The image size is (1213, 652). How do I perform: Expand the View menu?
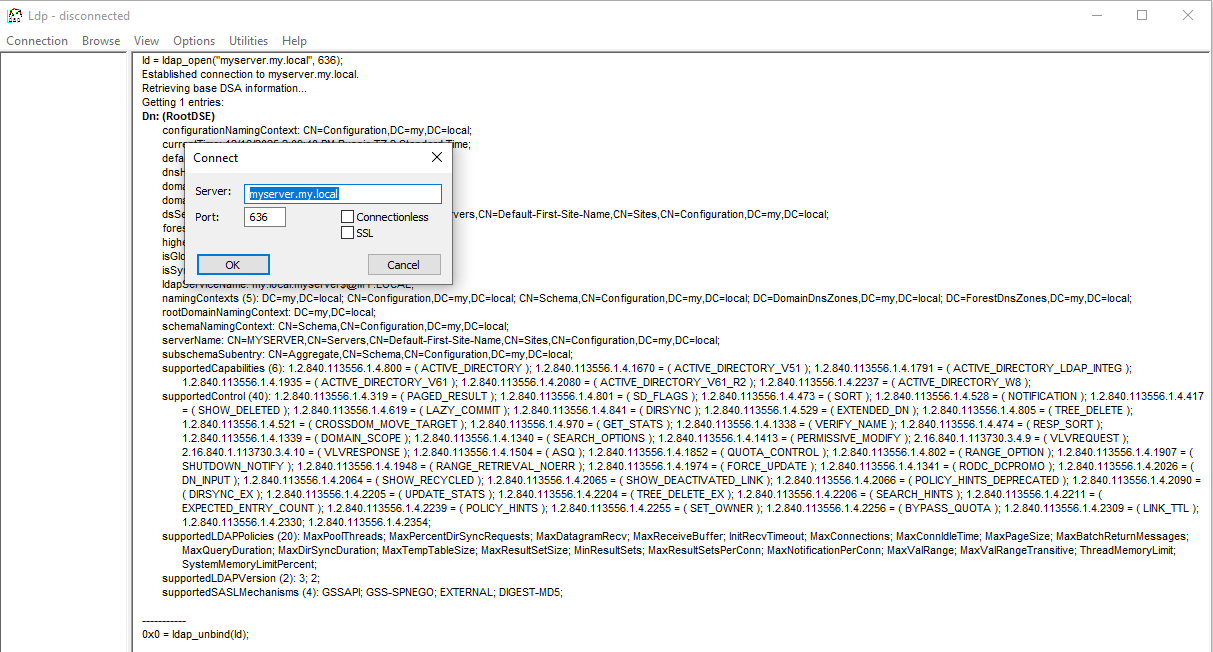[146, 41]
